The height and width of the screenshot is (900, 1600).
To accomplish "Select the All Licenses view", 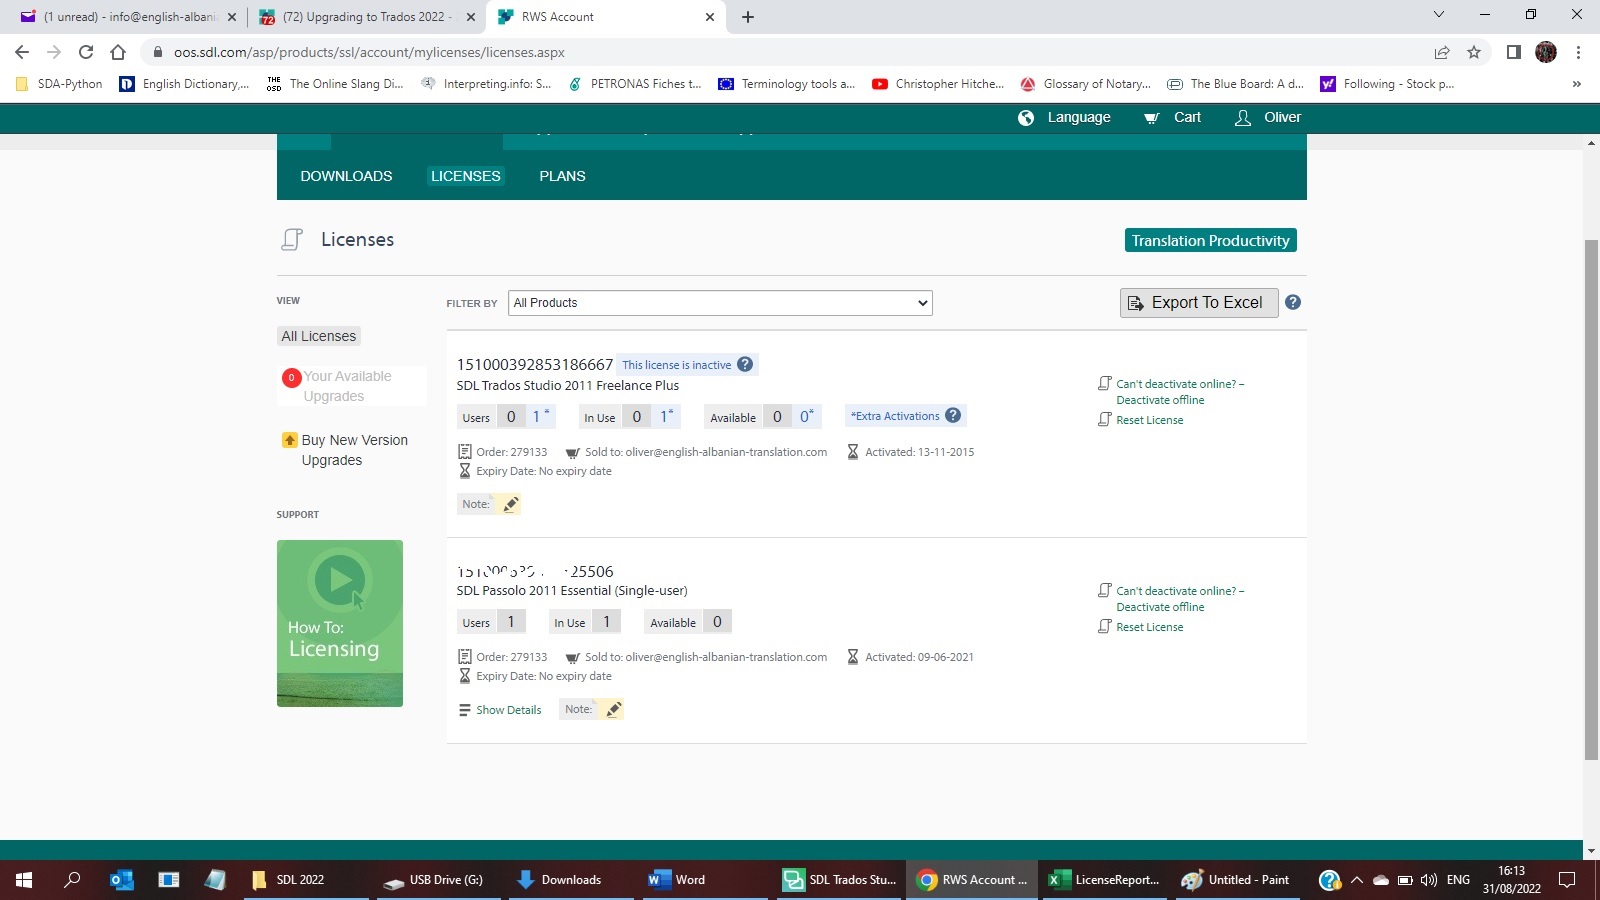I will pyautogui.click(x=318, y=336).
